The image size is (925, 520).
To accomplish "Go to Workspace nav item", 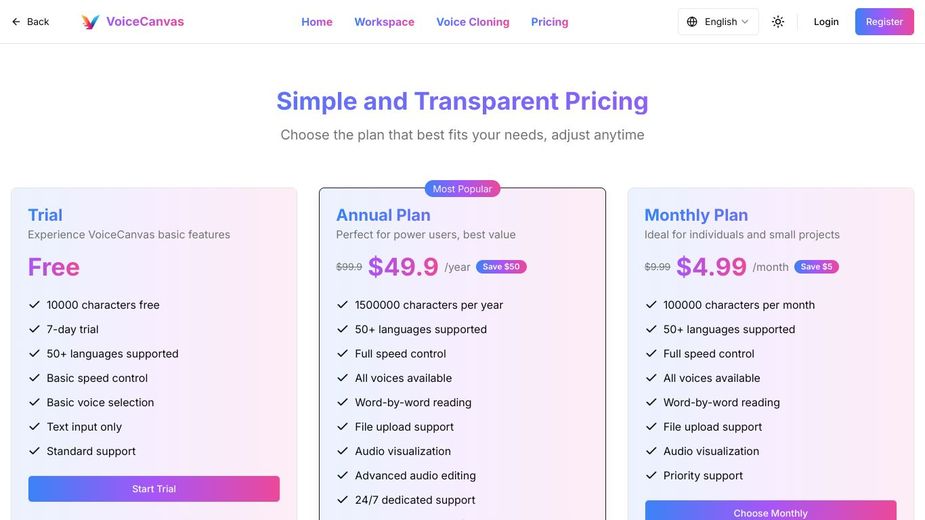I will 384,22.
